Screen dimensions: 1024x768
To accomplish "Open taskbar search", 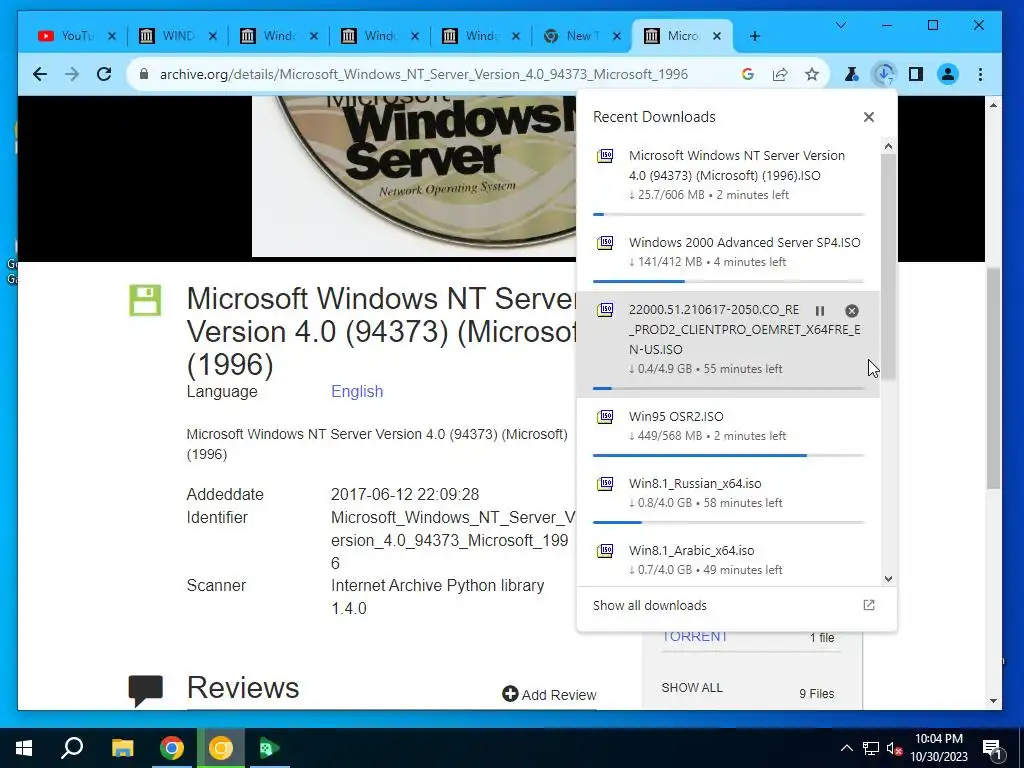I will (x=72, y=748).
